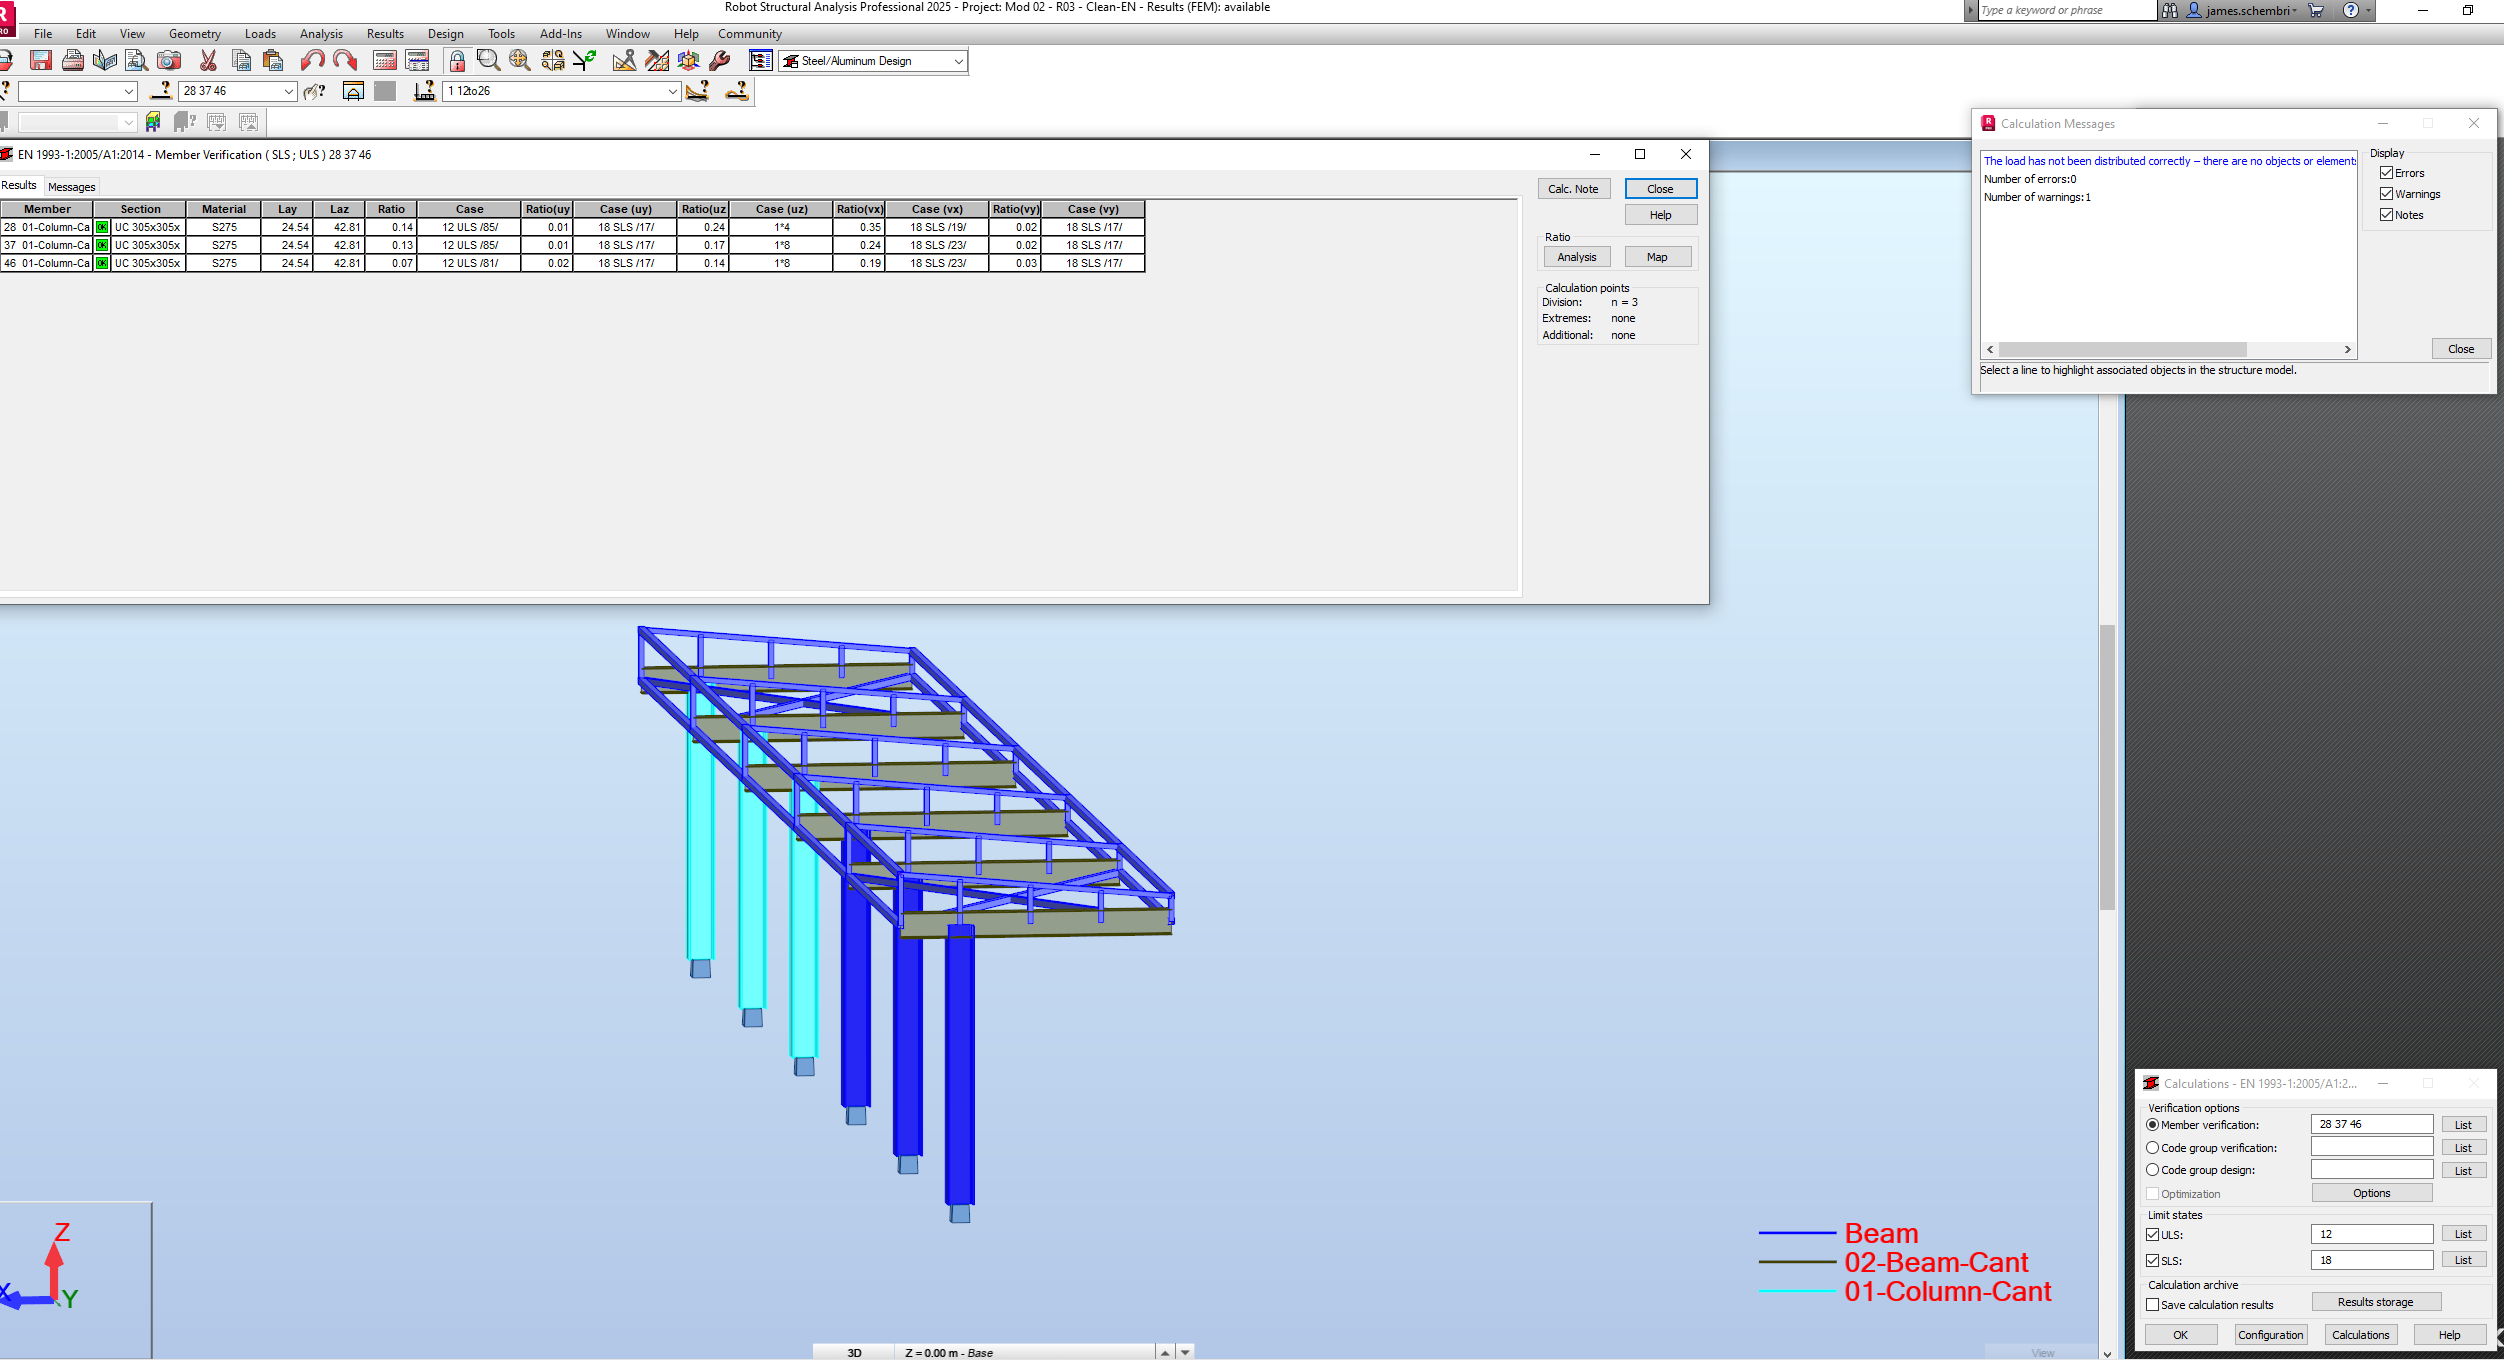Open the Analysis menu

[x=321, y=34]
